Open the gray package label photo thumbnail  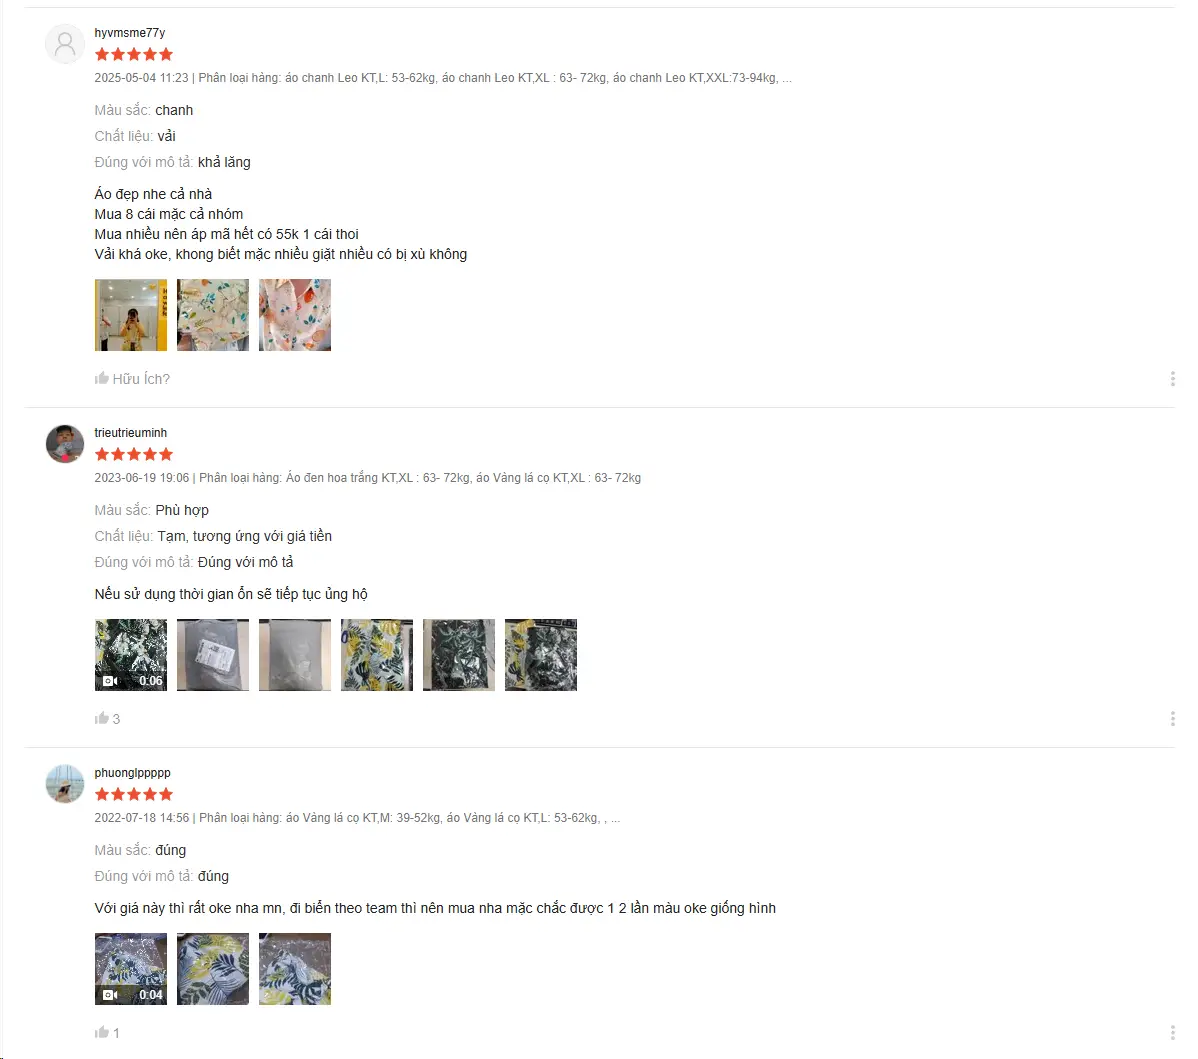coord(212,655)
